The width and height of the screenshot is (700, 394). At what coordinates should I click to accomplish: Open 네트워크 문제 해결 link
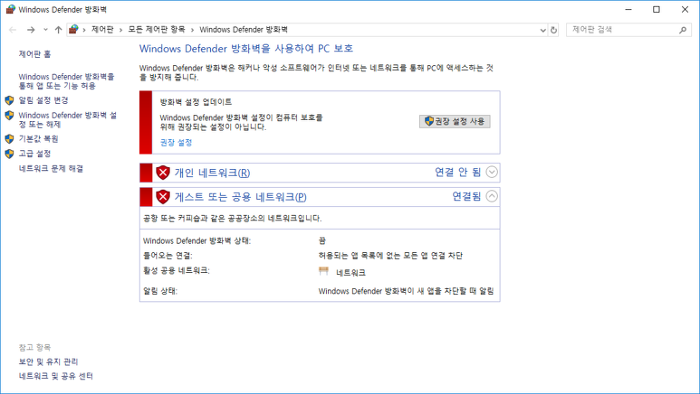51,168
